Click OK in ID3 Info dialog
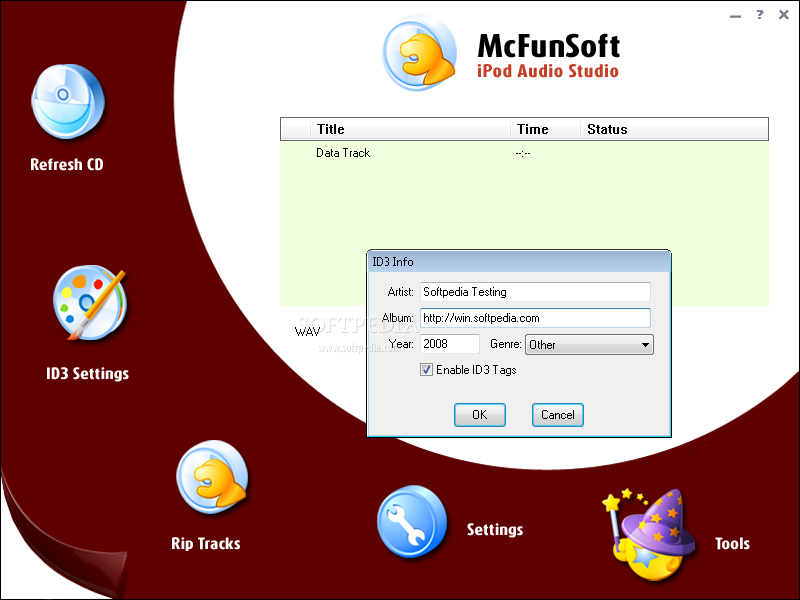This screenshot has height=600, width=800. [x=480, y=415]
